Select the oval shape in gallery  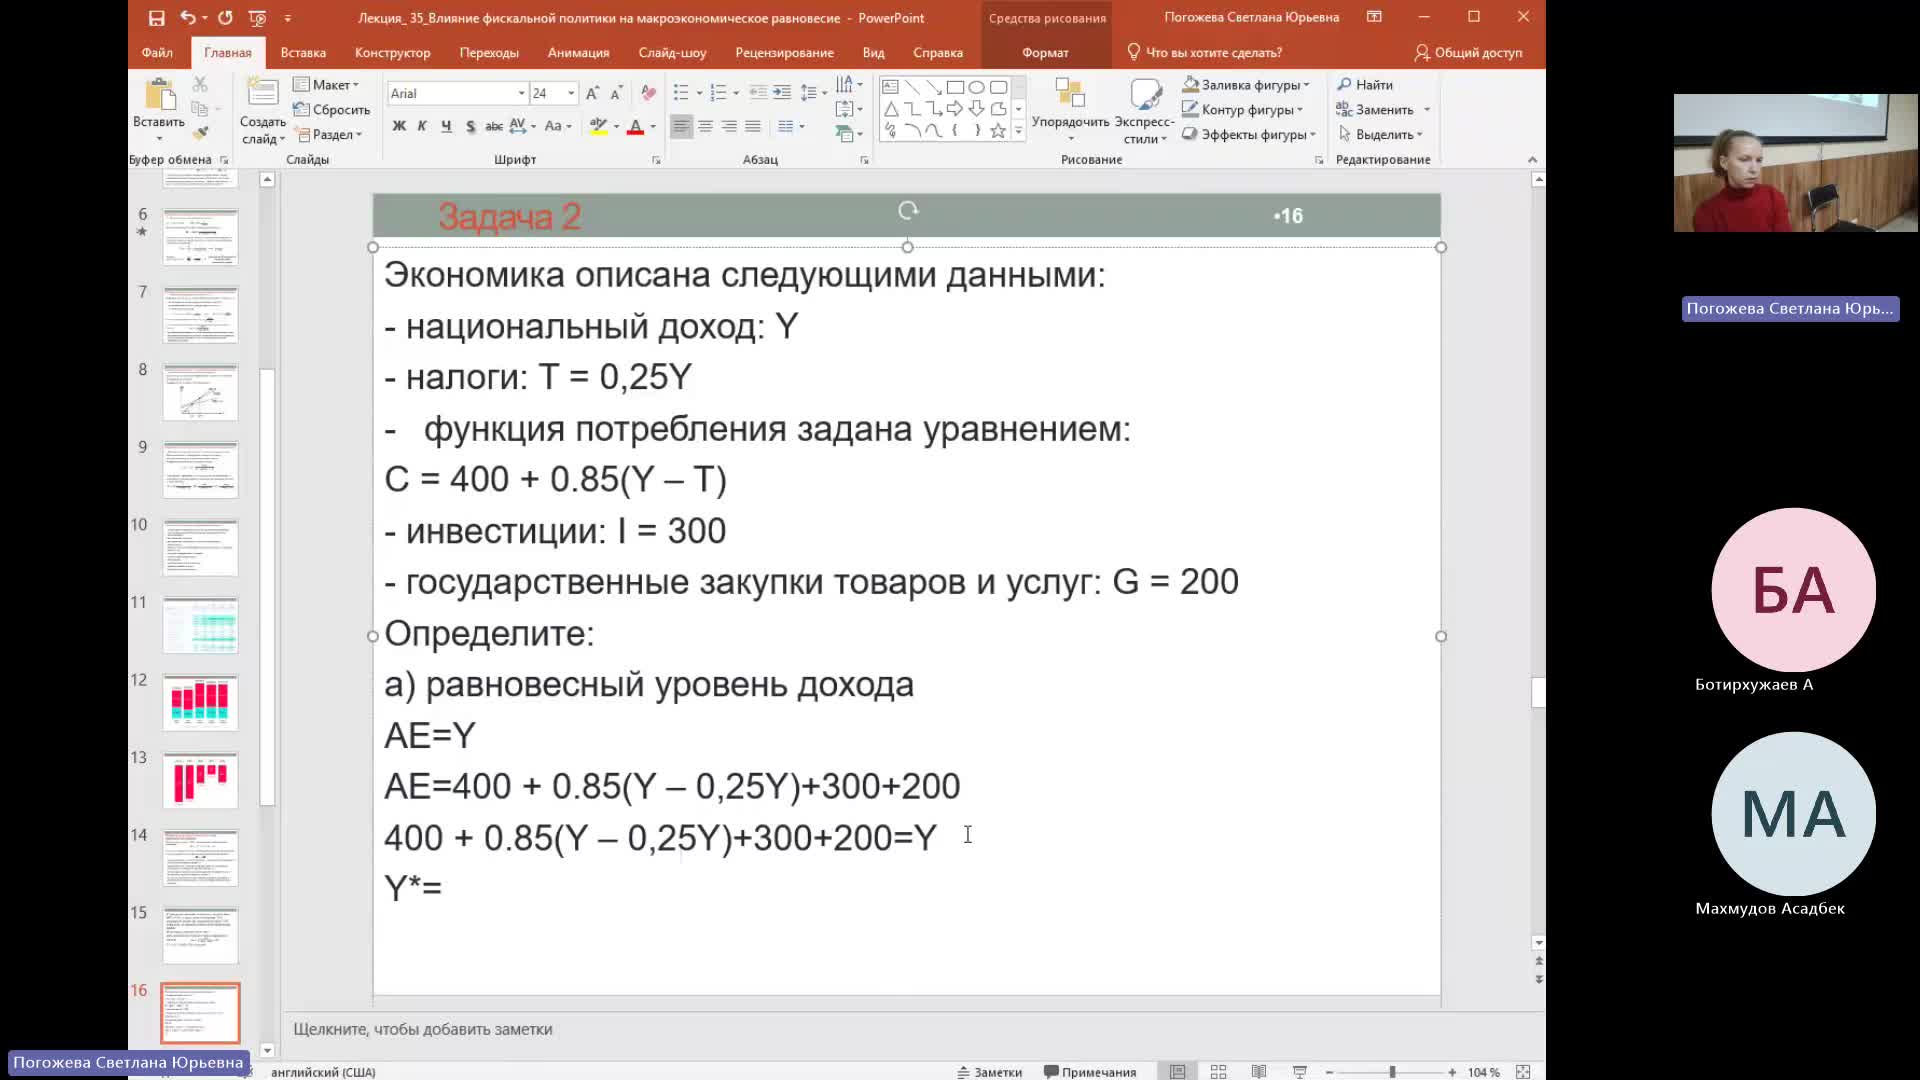point(976,87)
